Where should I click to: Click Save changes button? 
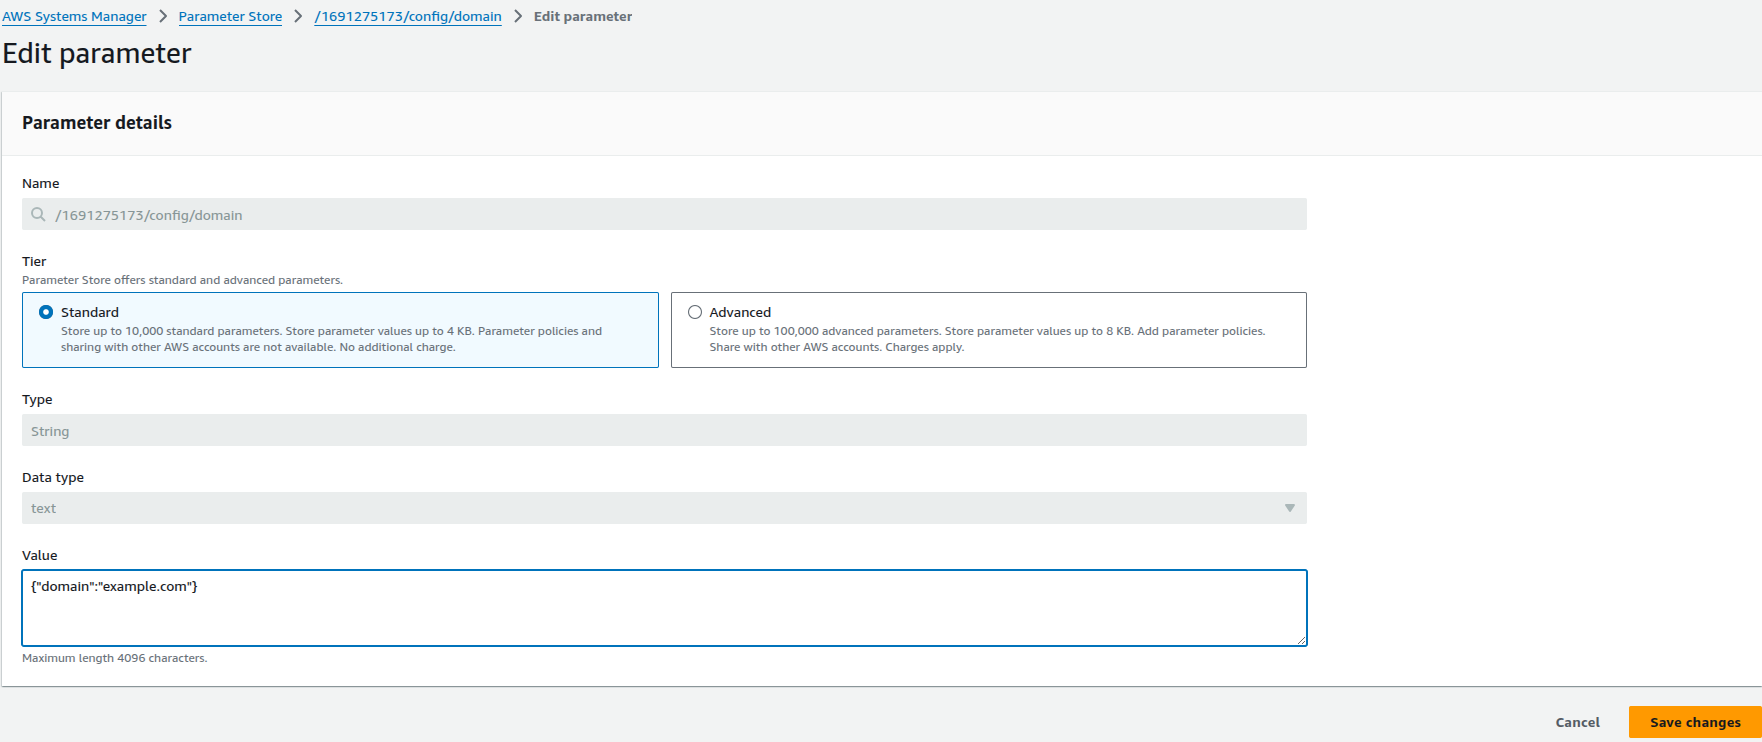(1695, 722)
